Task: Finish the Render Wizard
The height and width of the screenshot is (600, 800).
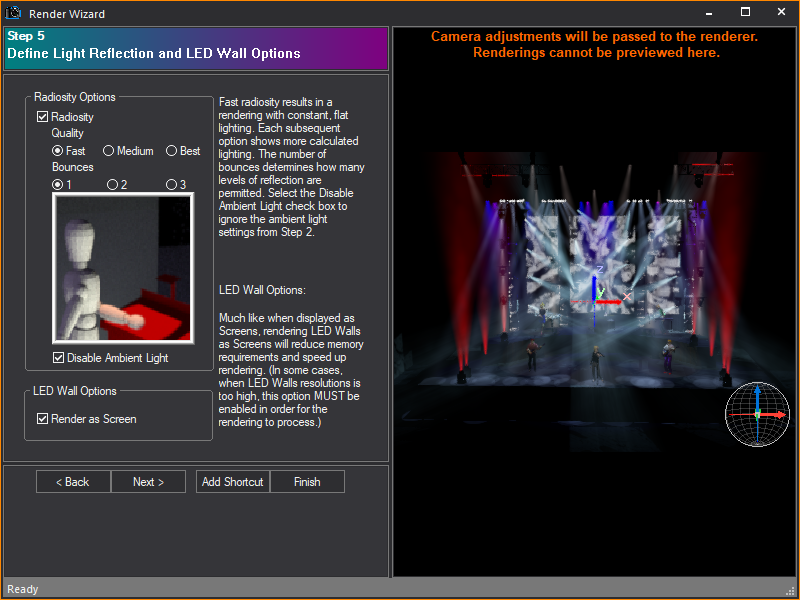Action: (307, 481)
